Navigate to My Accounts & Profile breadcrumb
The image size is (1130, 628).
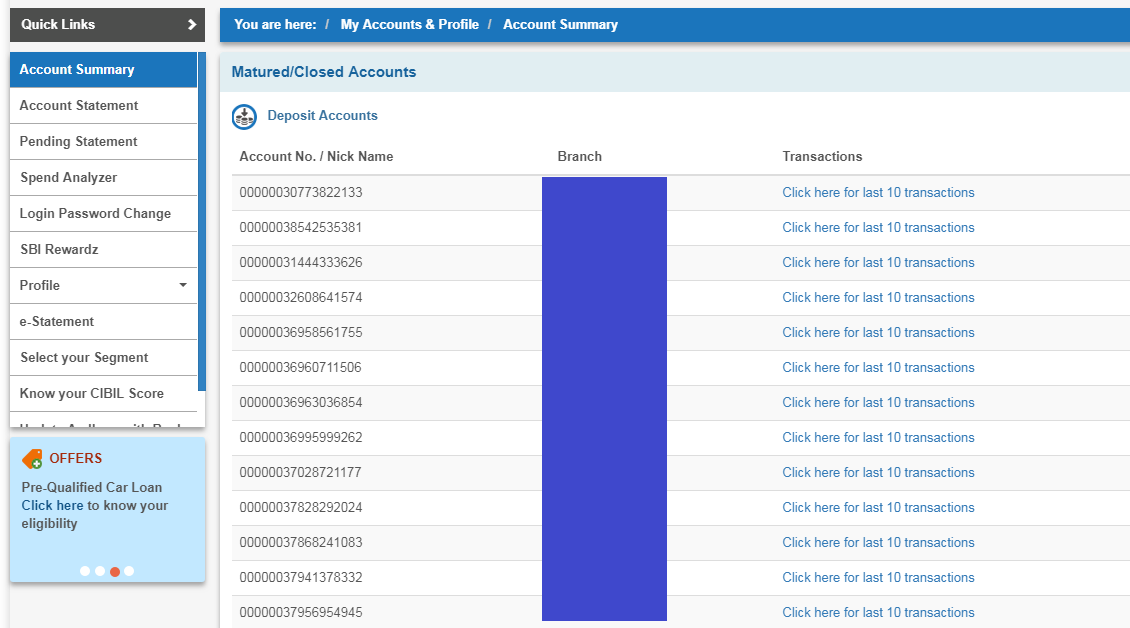(410, 24)
